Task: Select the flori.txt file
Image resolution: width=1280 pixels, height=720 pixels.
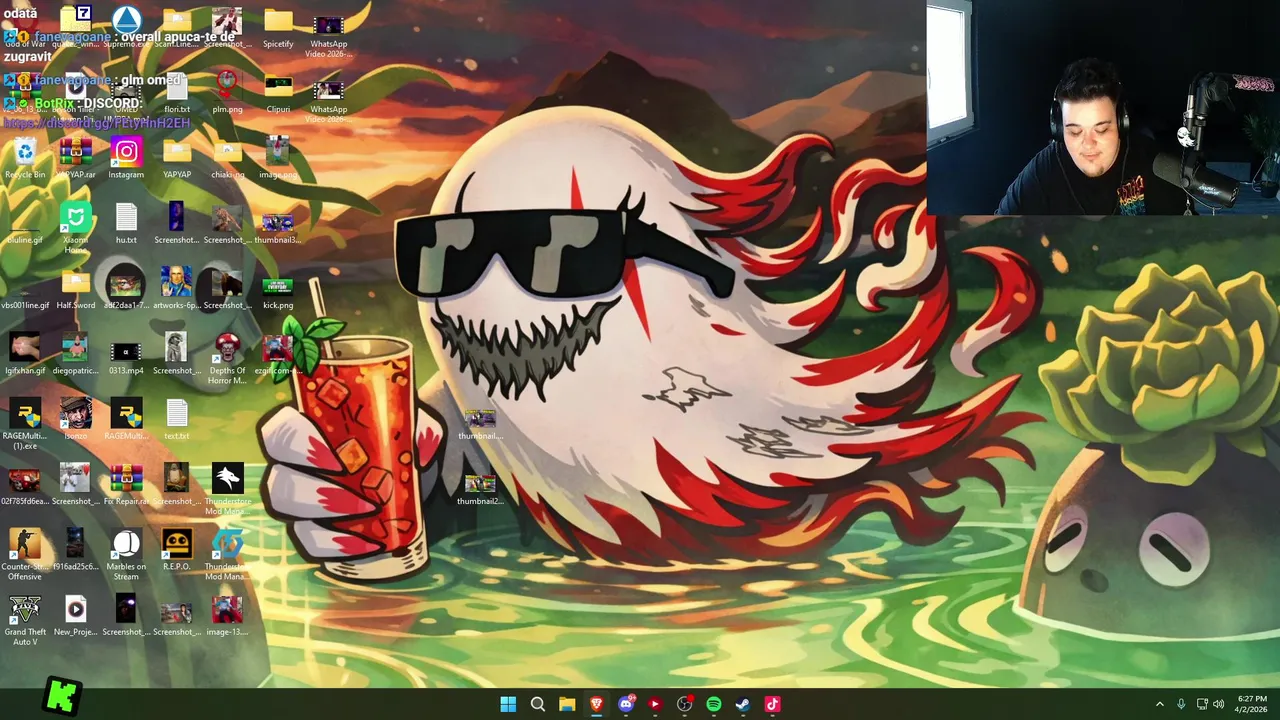Action: coord(177,93)
